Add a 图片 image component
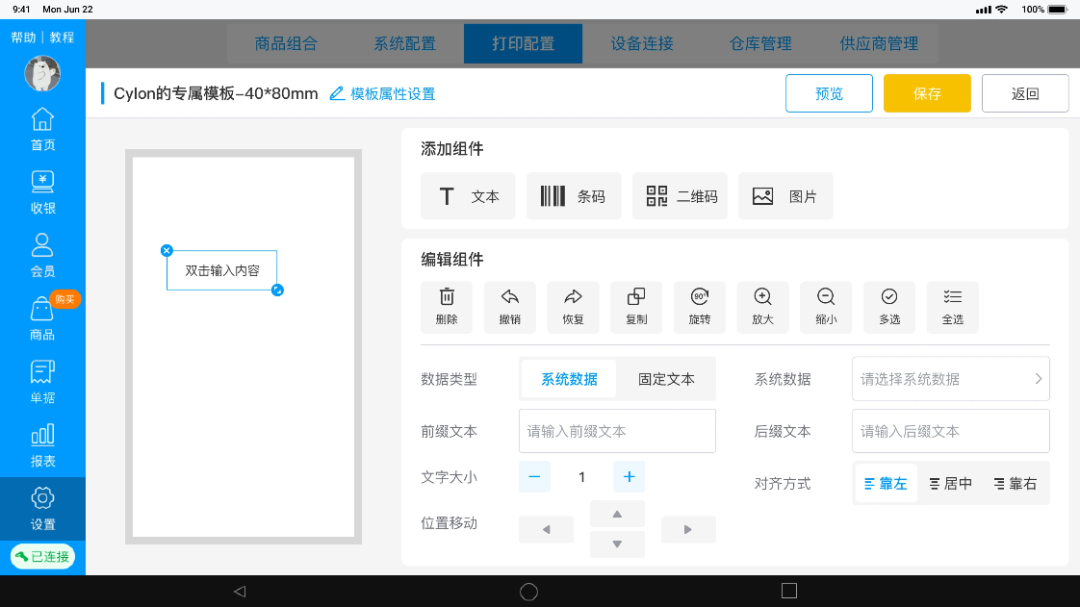 (x=786, y=196)
